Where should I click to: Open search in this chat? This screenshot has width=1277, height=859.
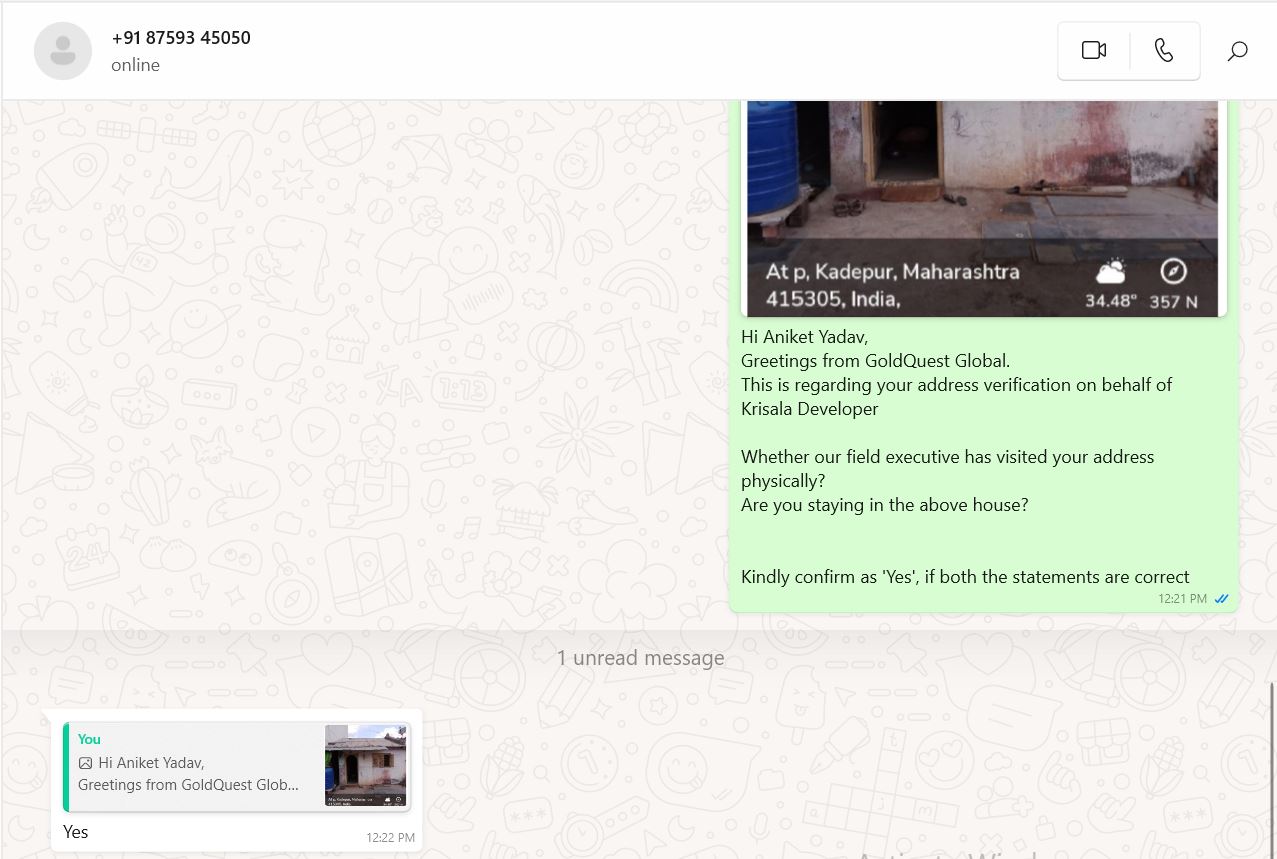click(x=1237, y=51)
